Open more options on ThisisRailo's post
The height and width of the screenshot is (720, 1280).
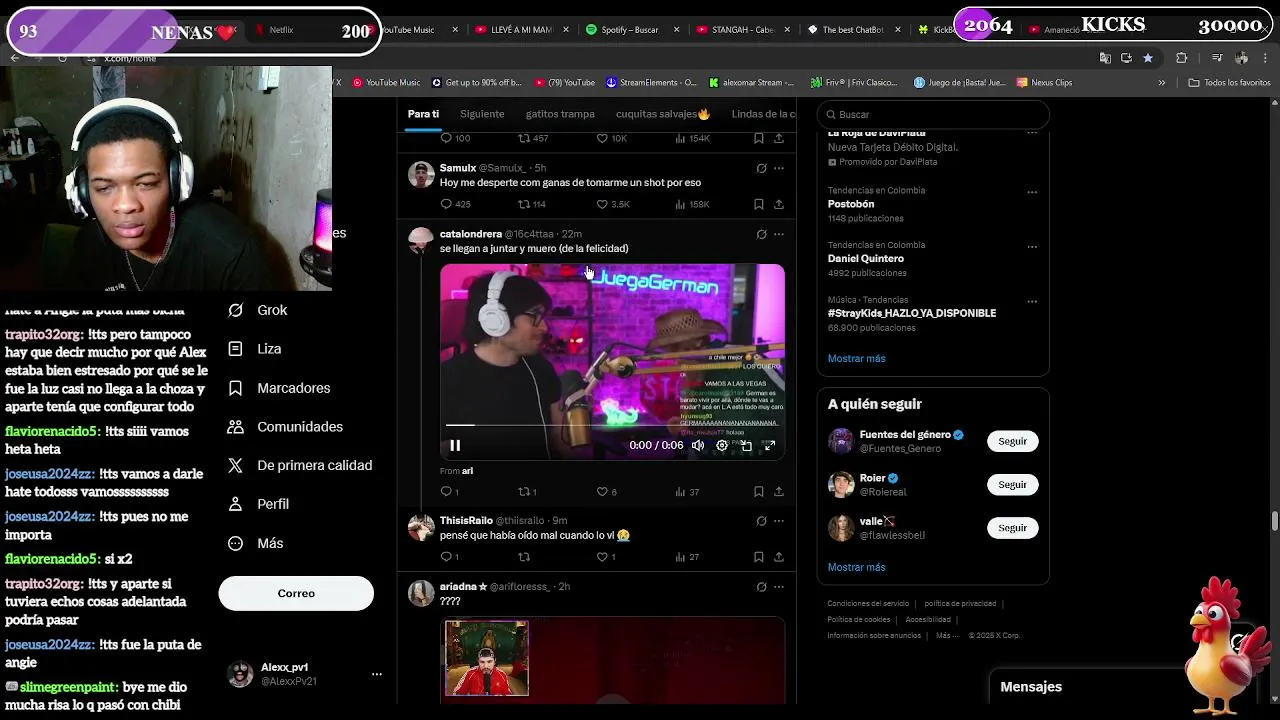click(779, 521)
